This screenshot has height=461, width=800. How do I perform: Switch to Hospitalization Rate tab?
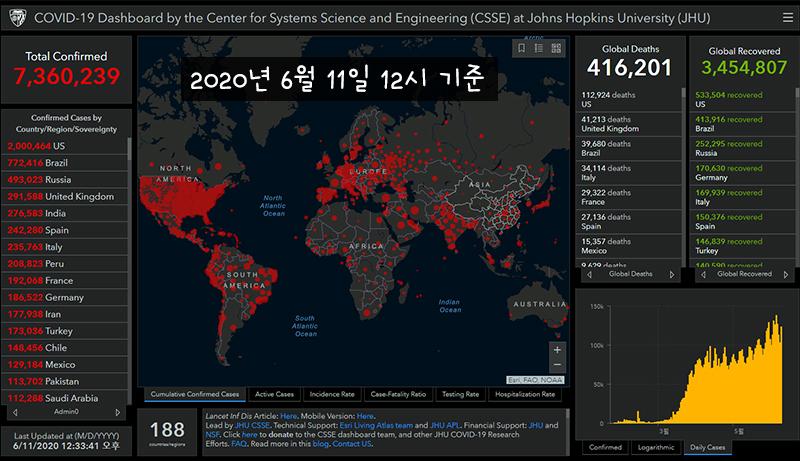525,394
